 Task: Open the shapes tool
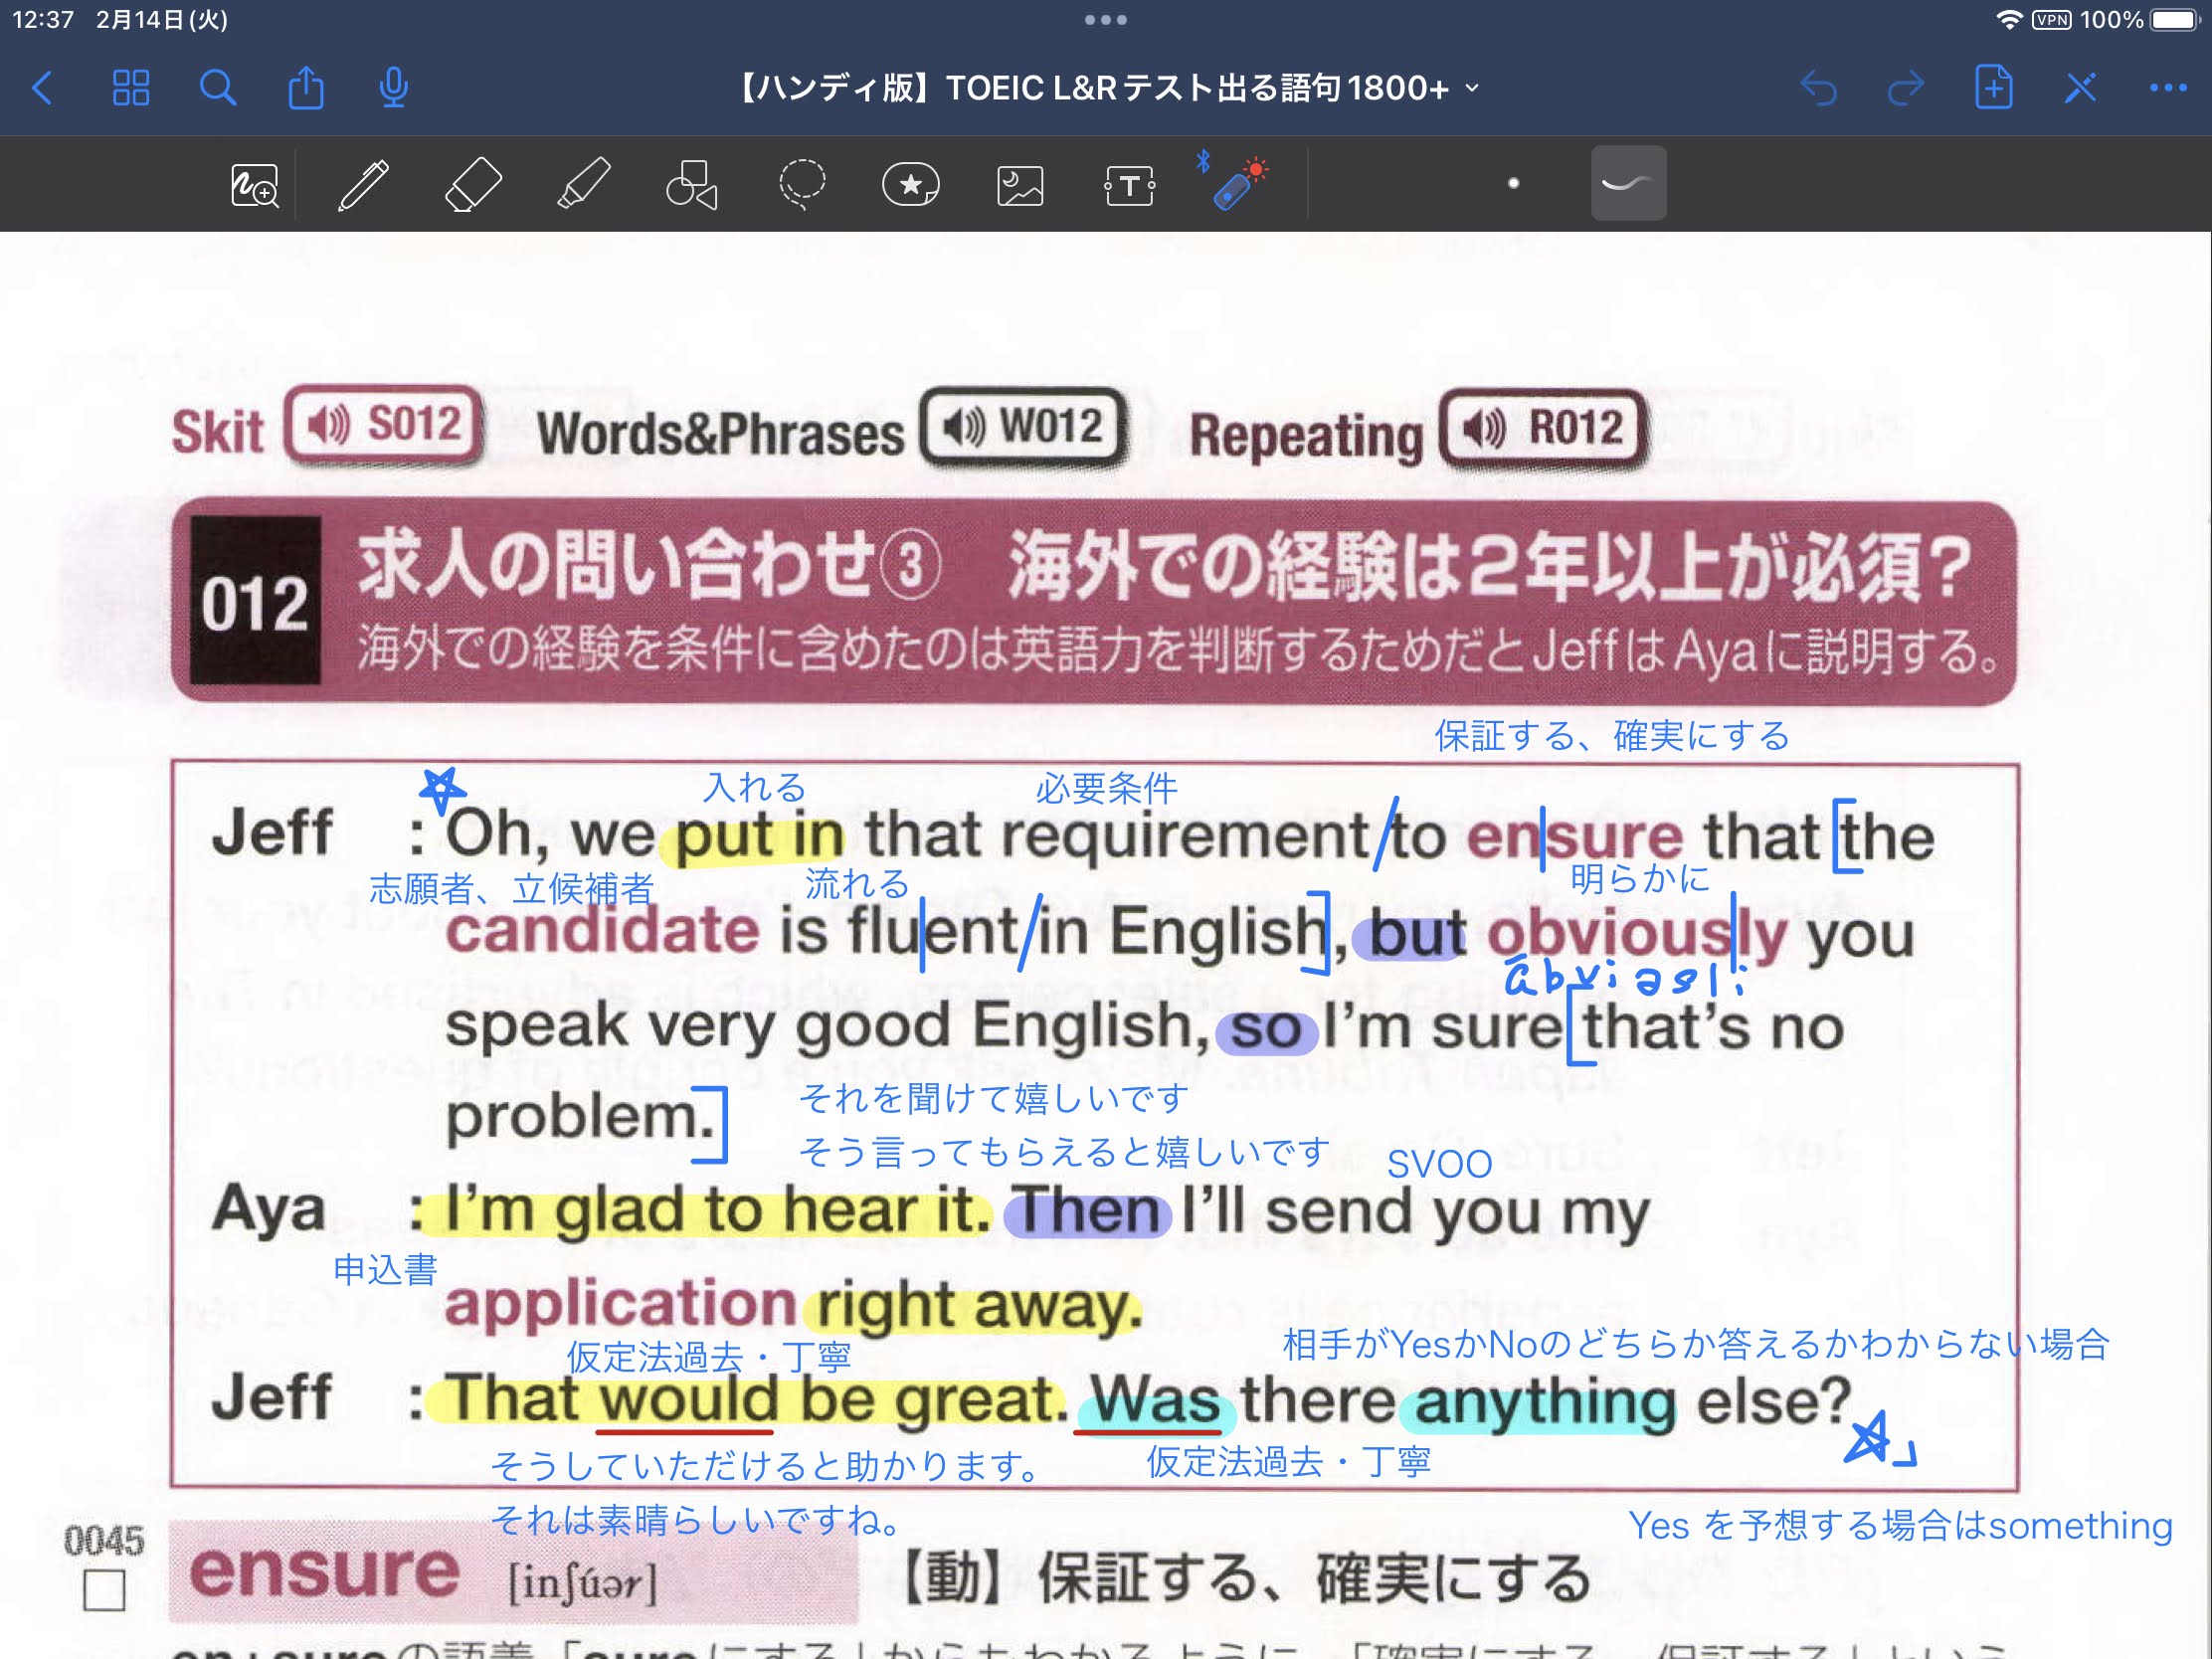(x=693, y=183)
